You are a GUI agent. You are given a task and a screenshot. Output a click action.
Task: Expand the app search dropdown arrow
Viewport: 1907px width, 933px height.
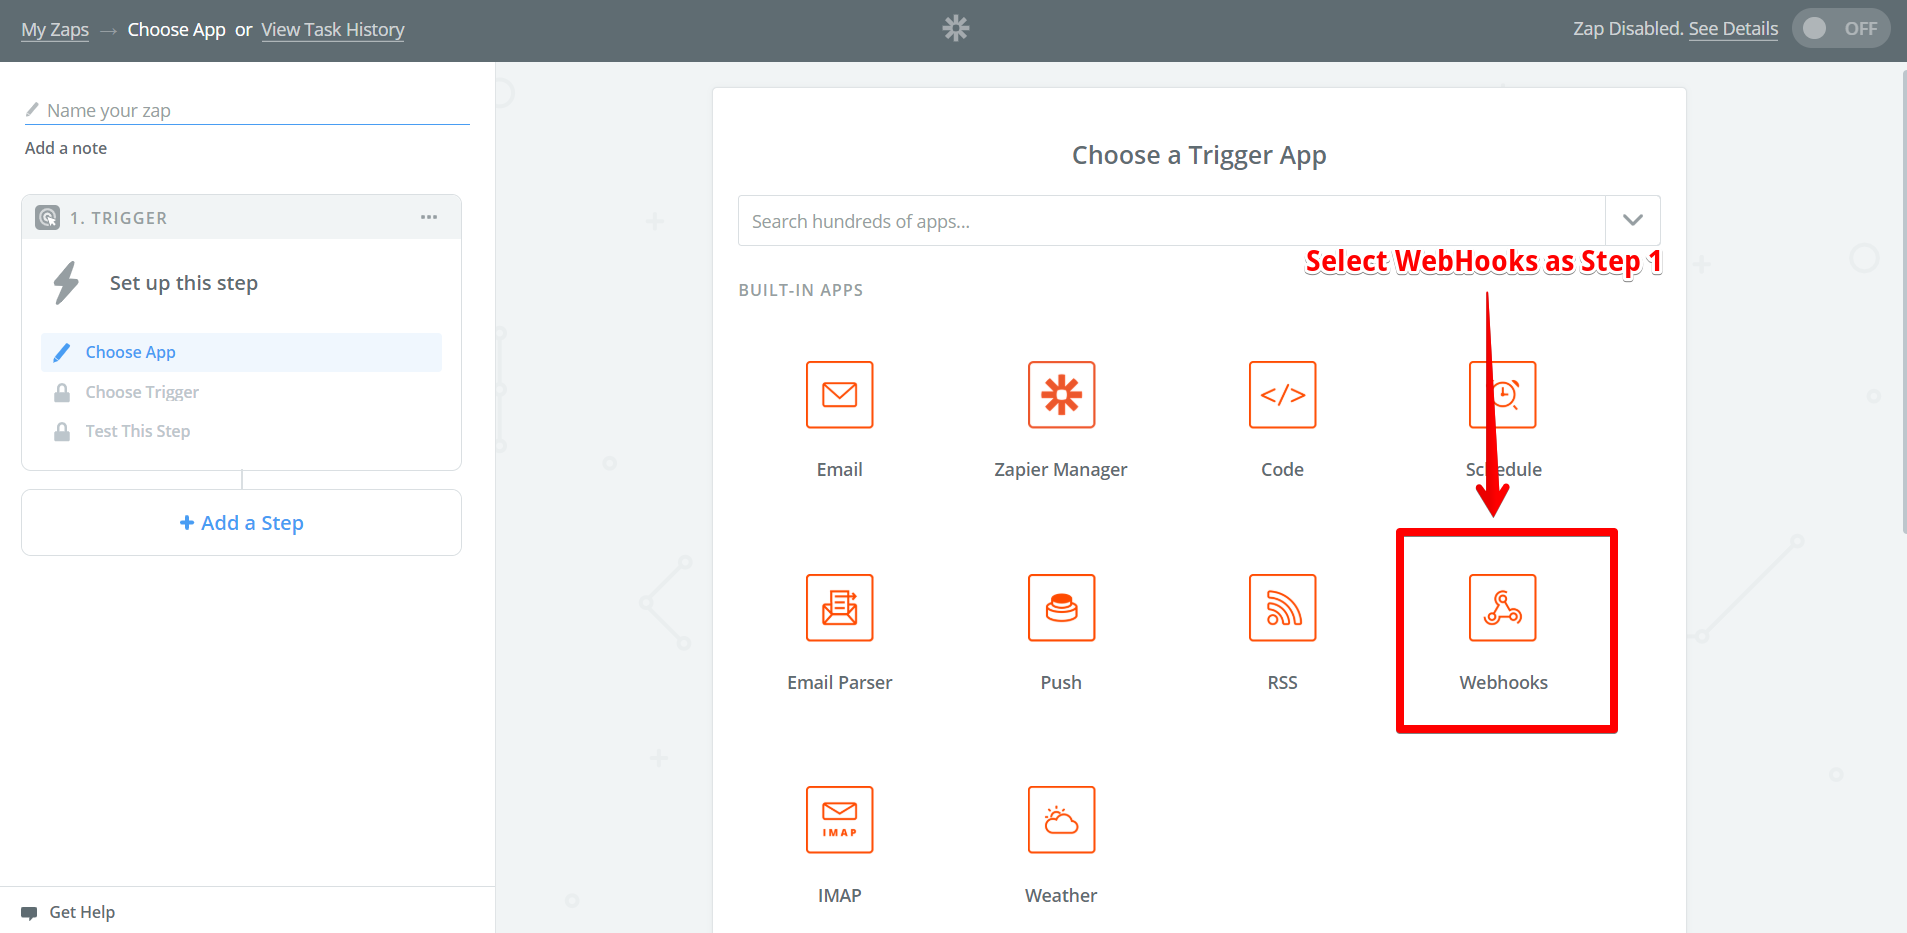pyautogui.click(x=1633, y=220)
